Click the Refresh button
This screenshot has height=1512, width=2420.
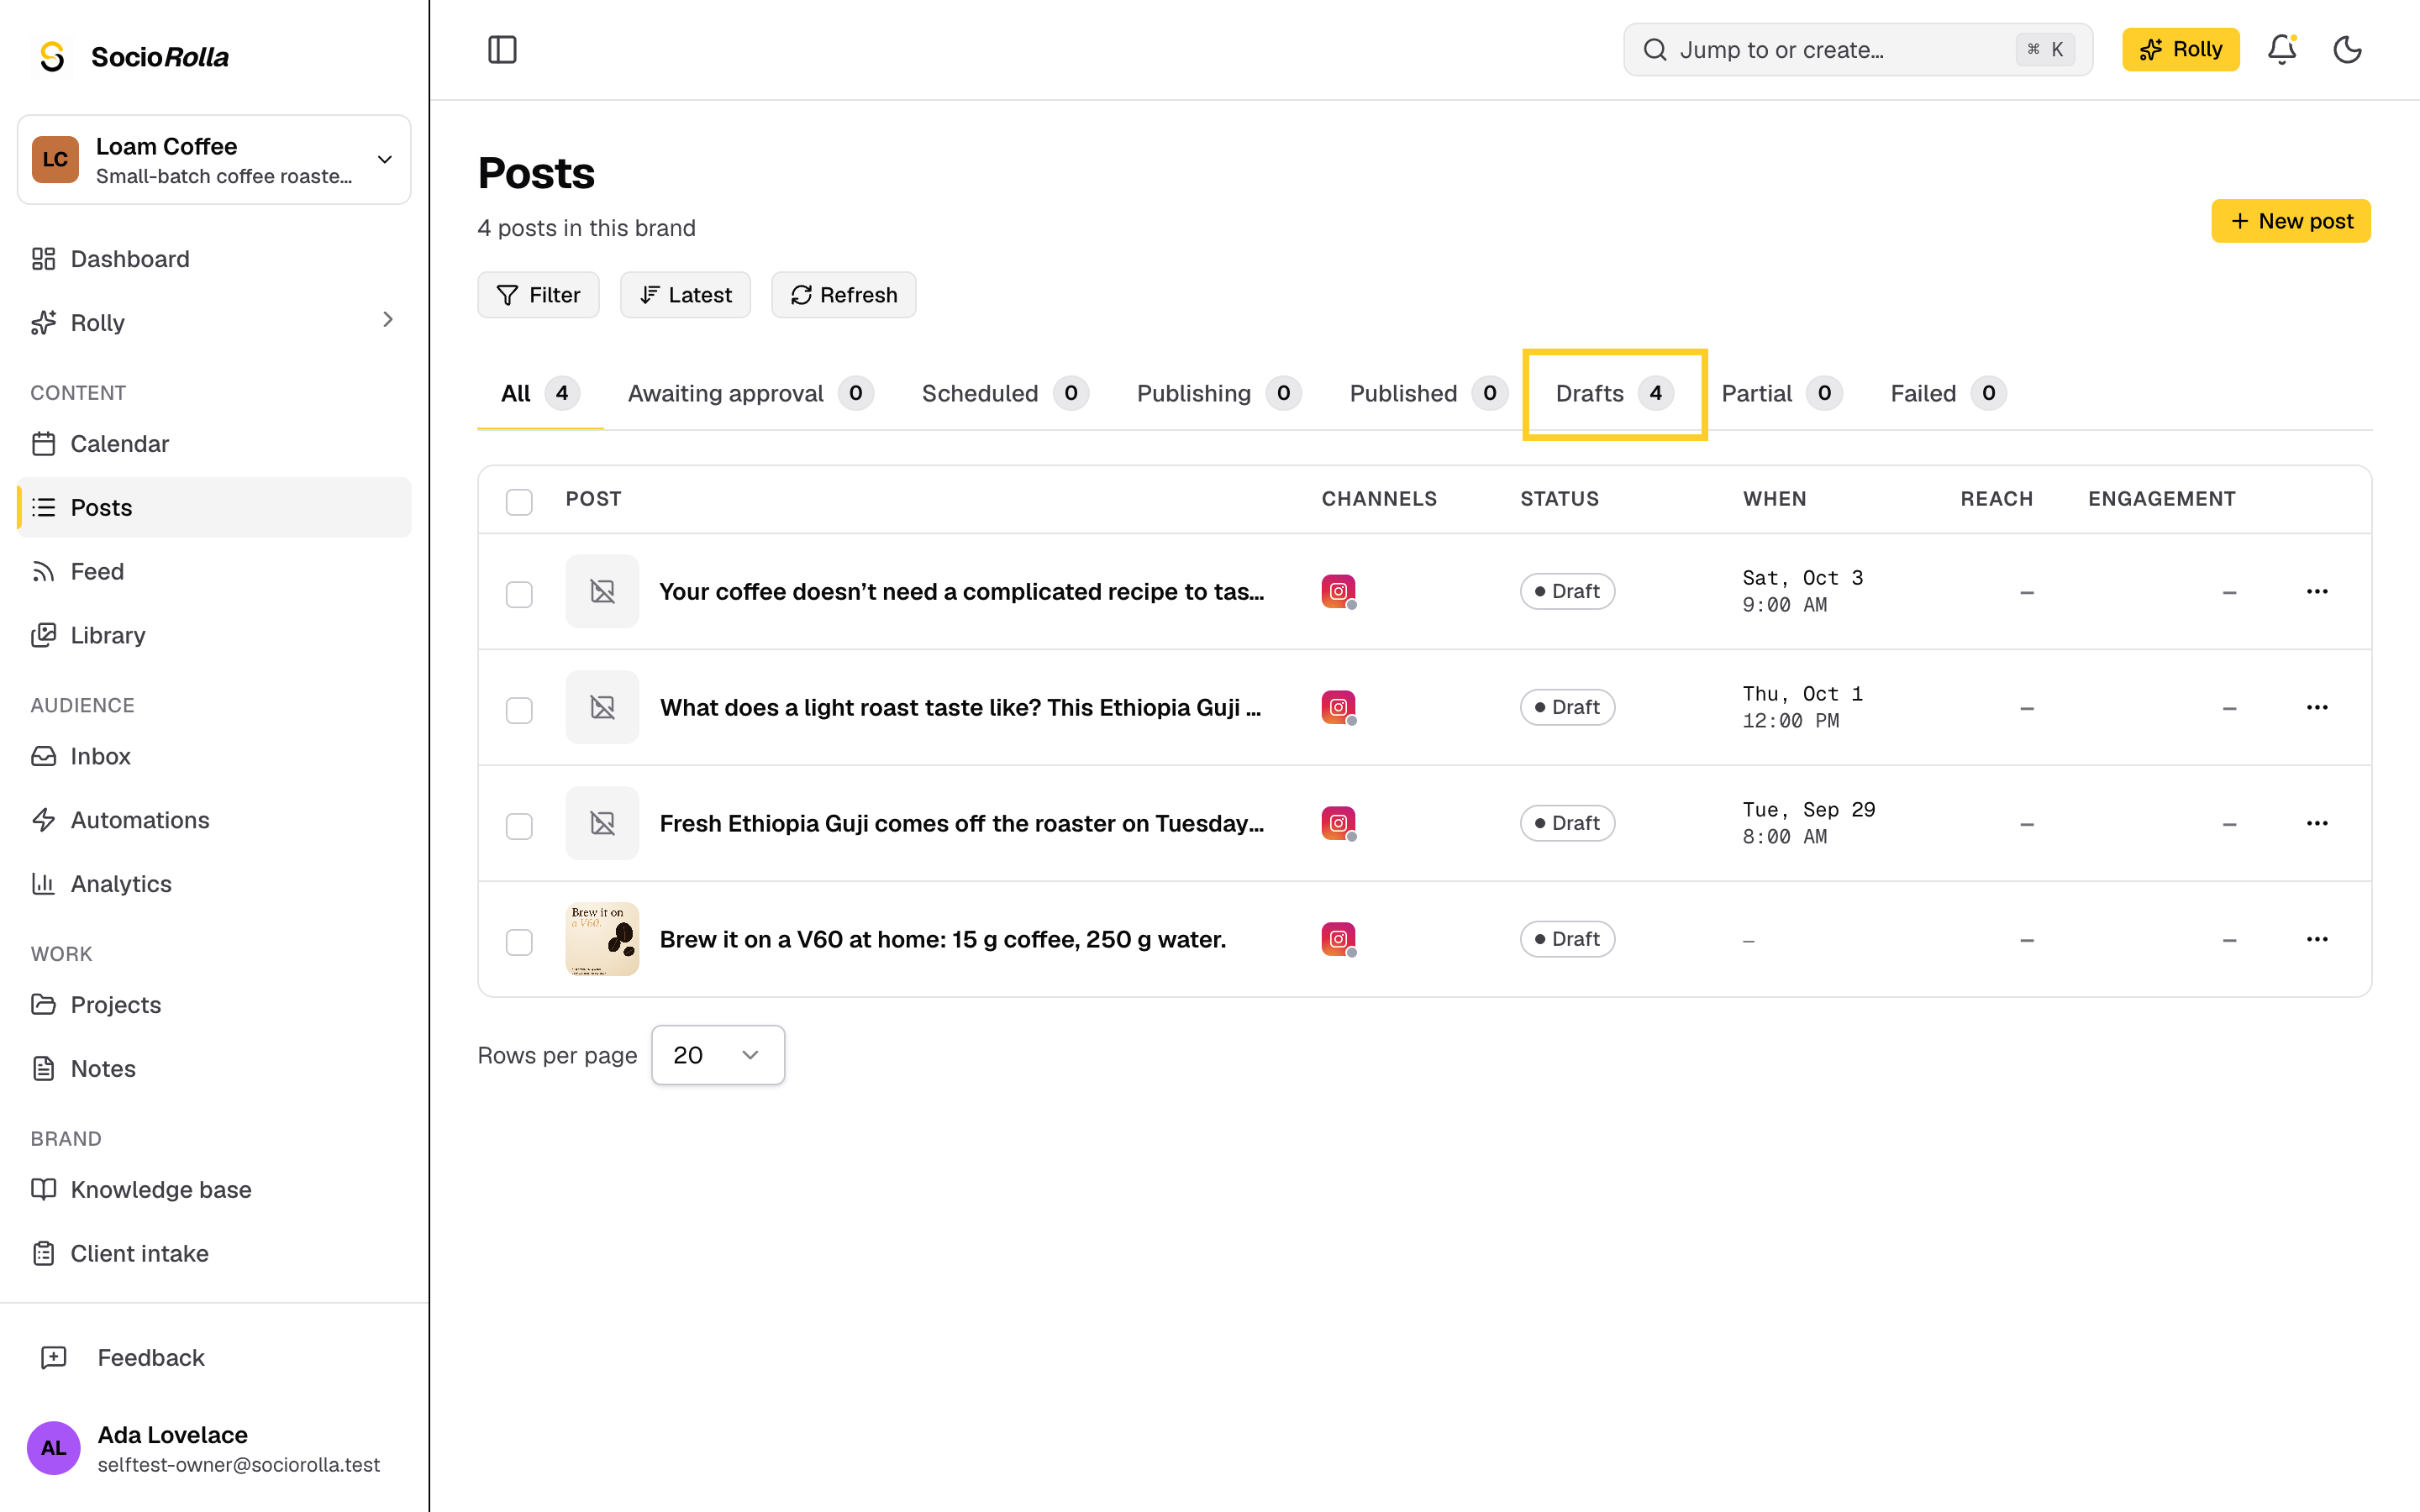coord(843,295)
